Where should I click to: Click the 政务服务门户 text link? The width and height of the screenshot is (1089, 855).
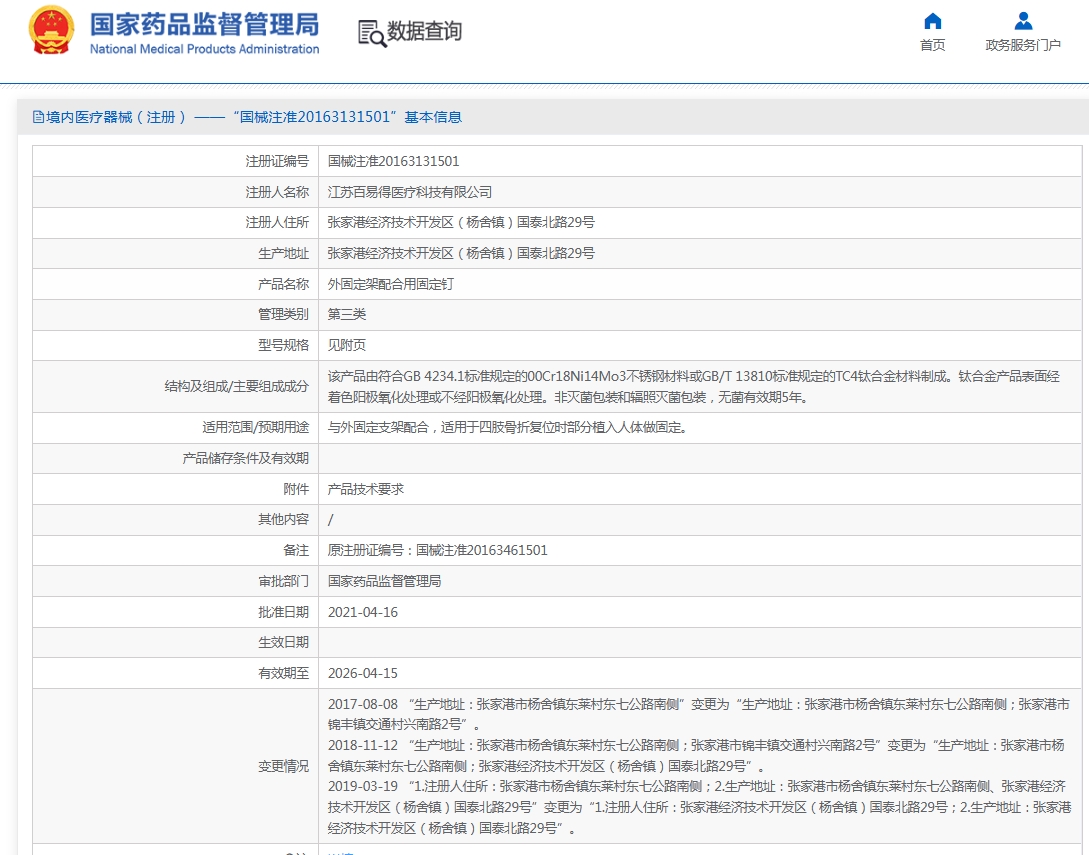click(1023, 45)
